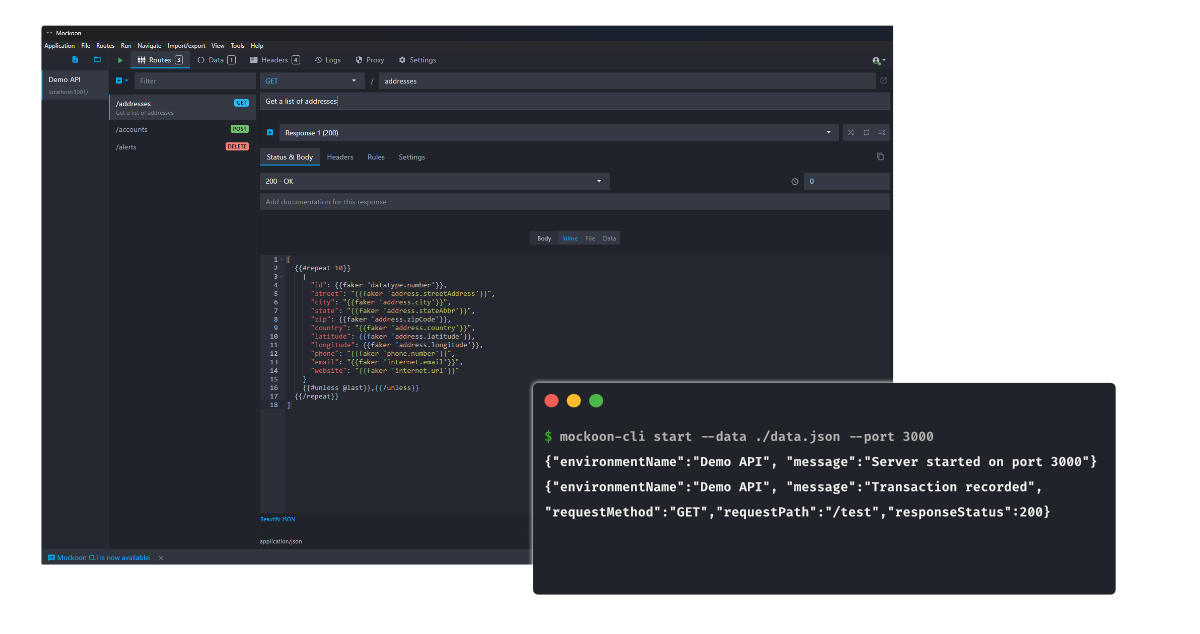Open the Import/export menu
The height and width of the screenshot is (634, 1200).
click(186, 46)
